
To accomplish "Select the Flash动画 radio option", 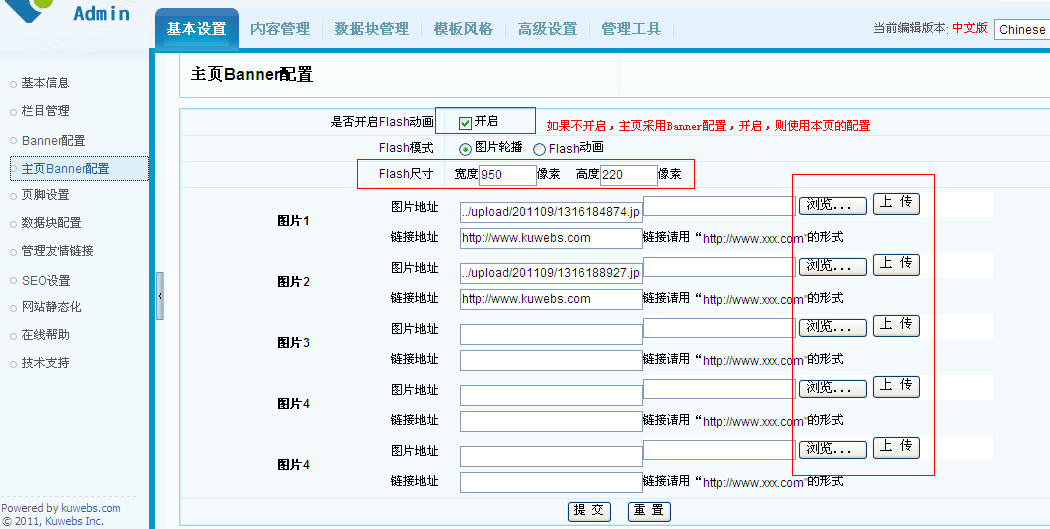I will click(539, 149).
